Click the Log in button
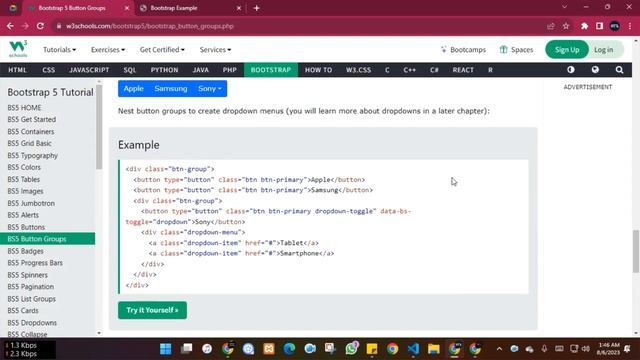Viewport: 640px width, 360px height. [x=604, y=49]
